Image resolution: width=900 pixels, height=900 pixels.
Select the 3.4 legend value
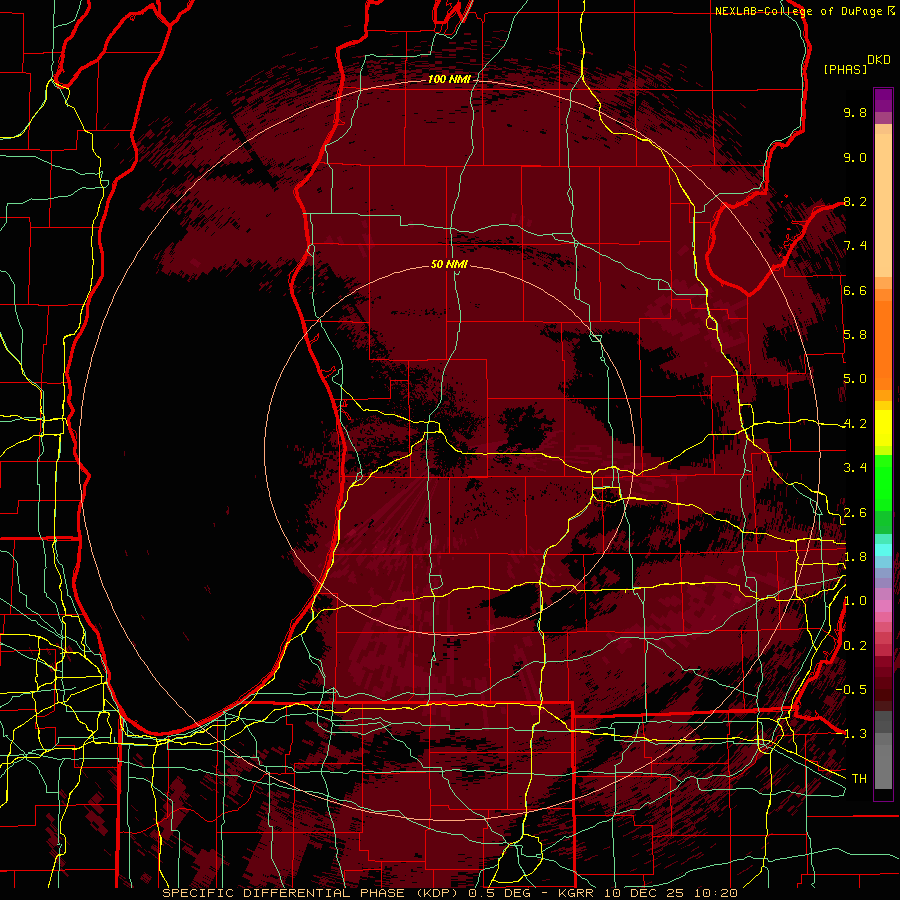855,468
